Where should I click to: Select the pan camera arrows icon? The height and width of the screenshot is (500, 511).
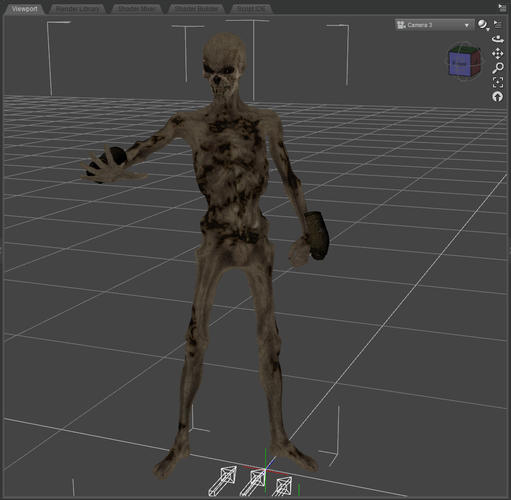coord(498,54)
